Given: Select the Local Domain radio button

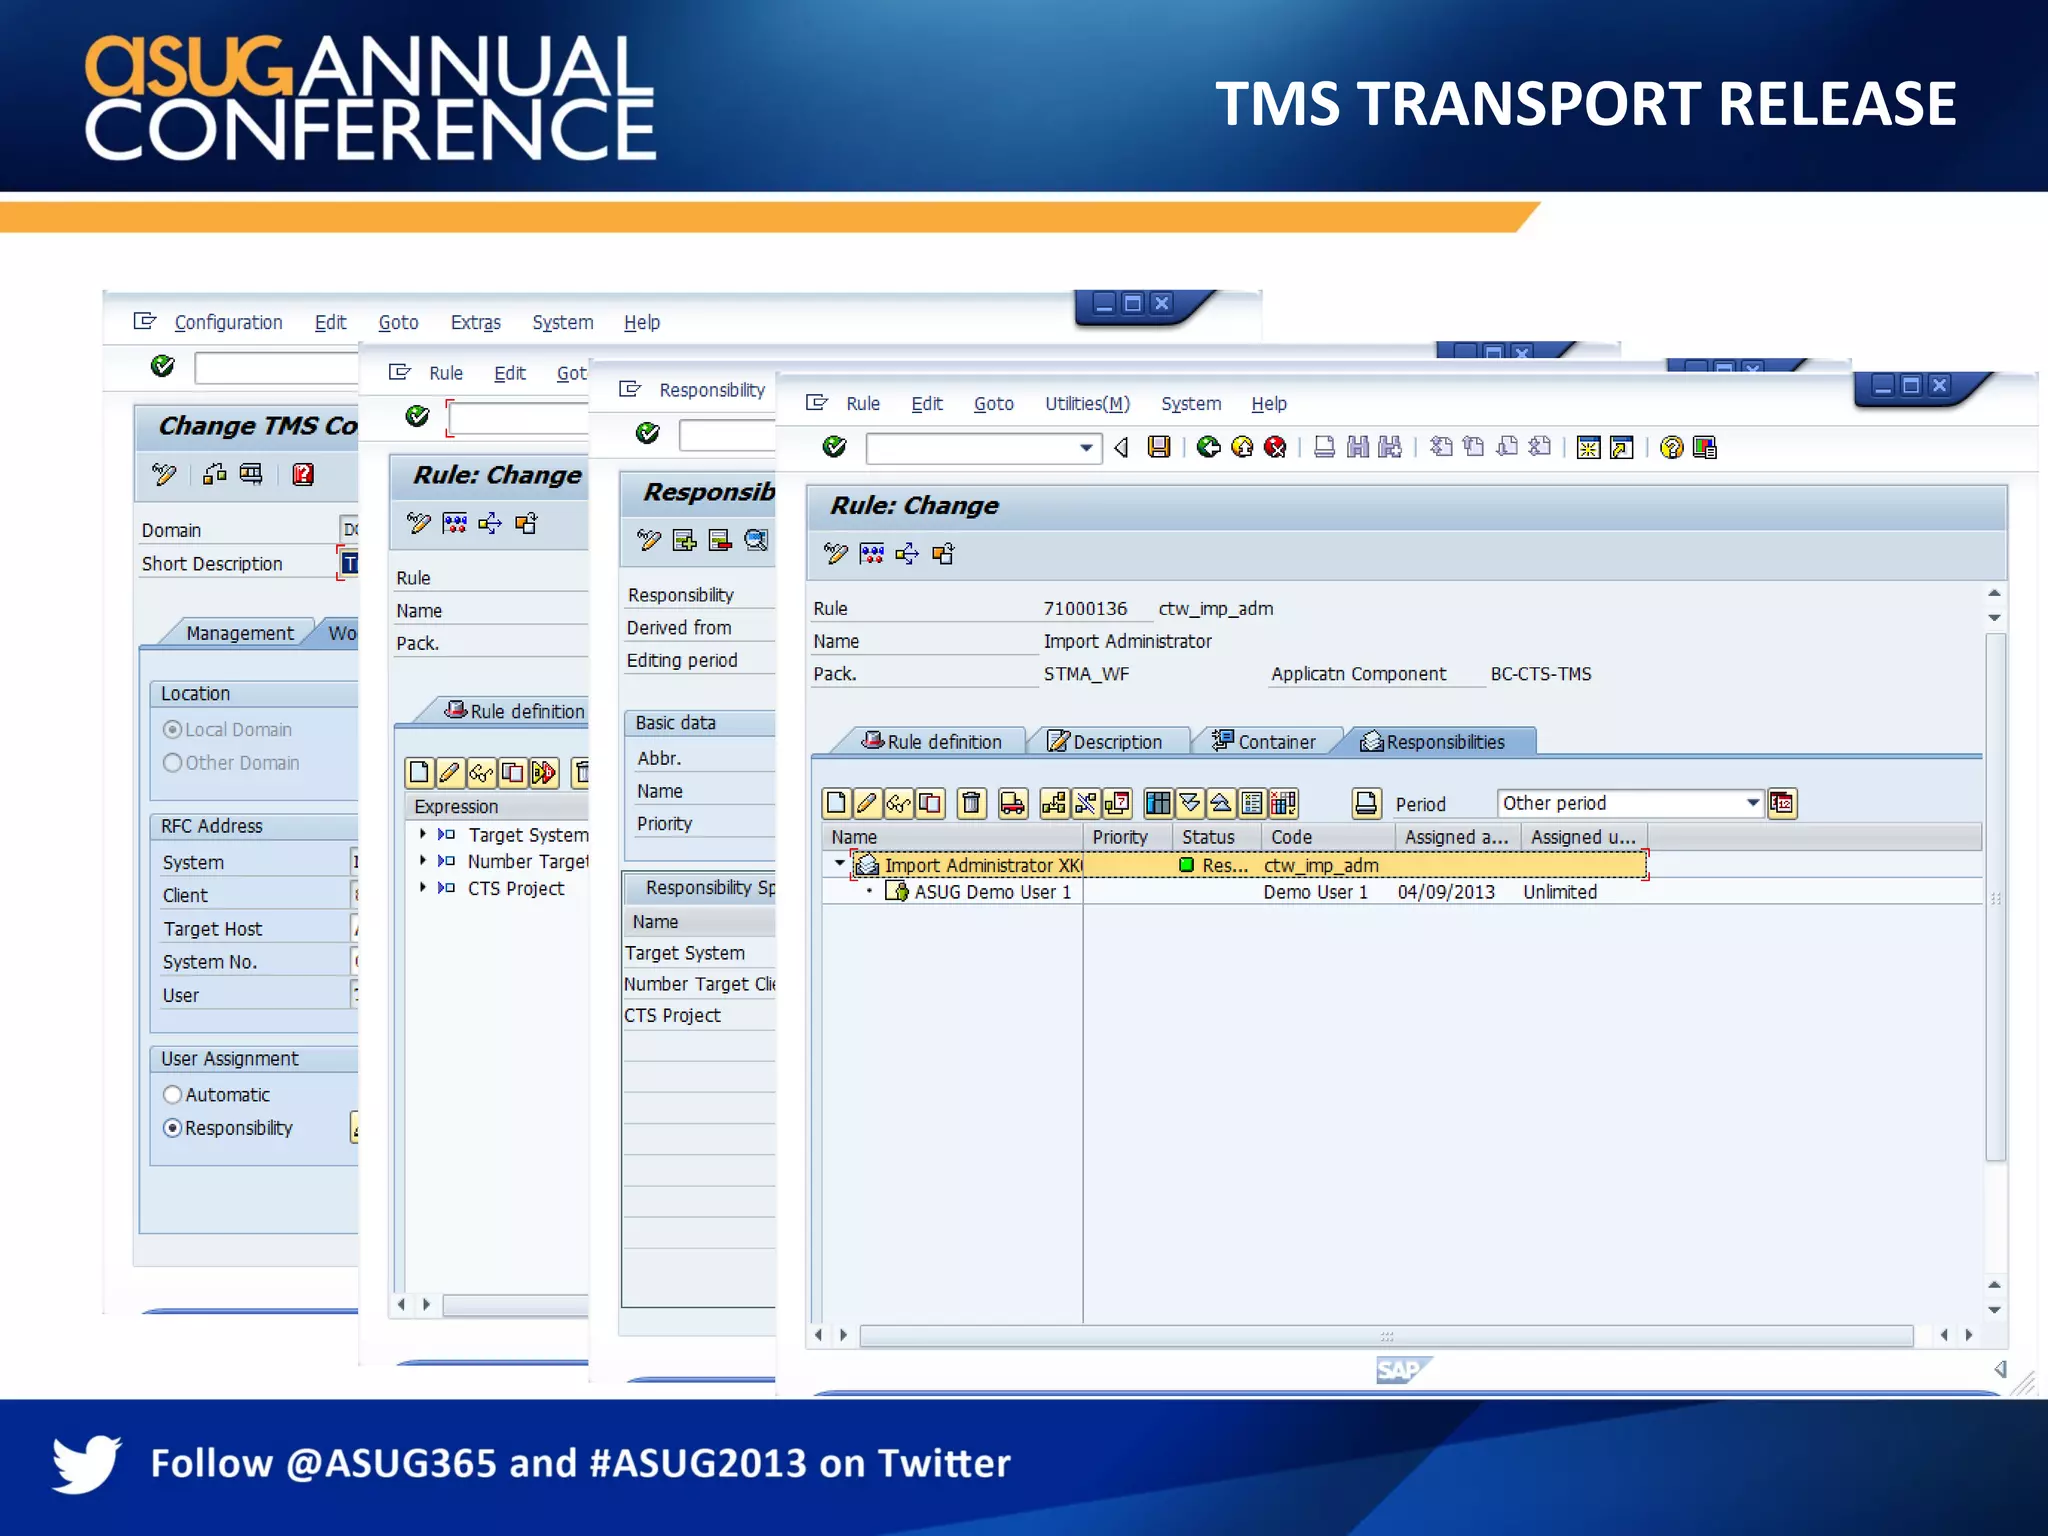Looking at the screenshot, I should [172, 730].
